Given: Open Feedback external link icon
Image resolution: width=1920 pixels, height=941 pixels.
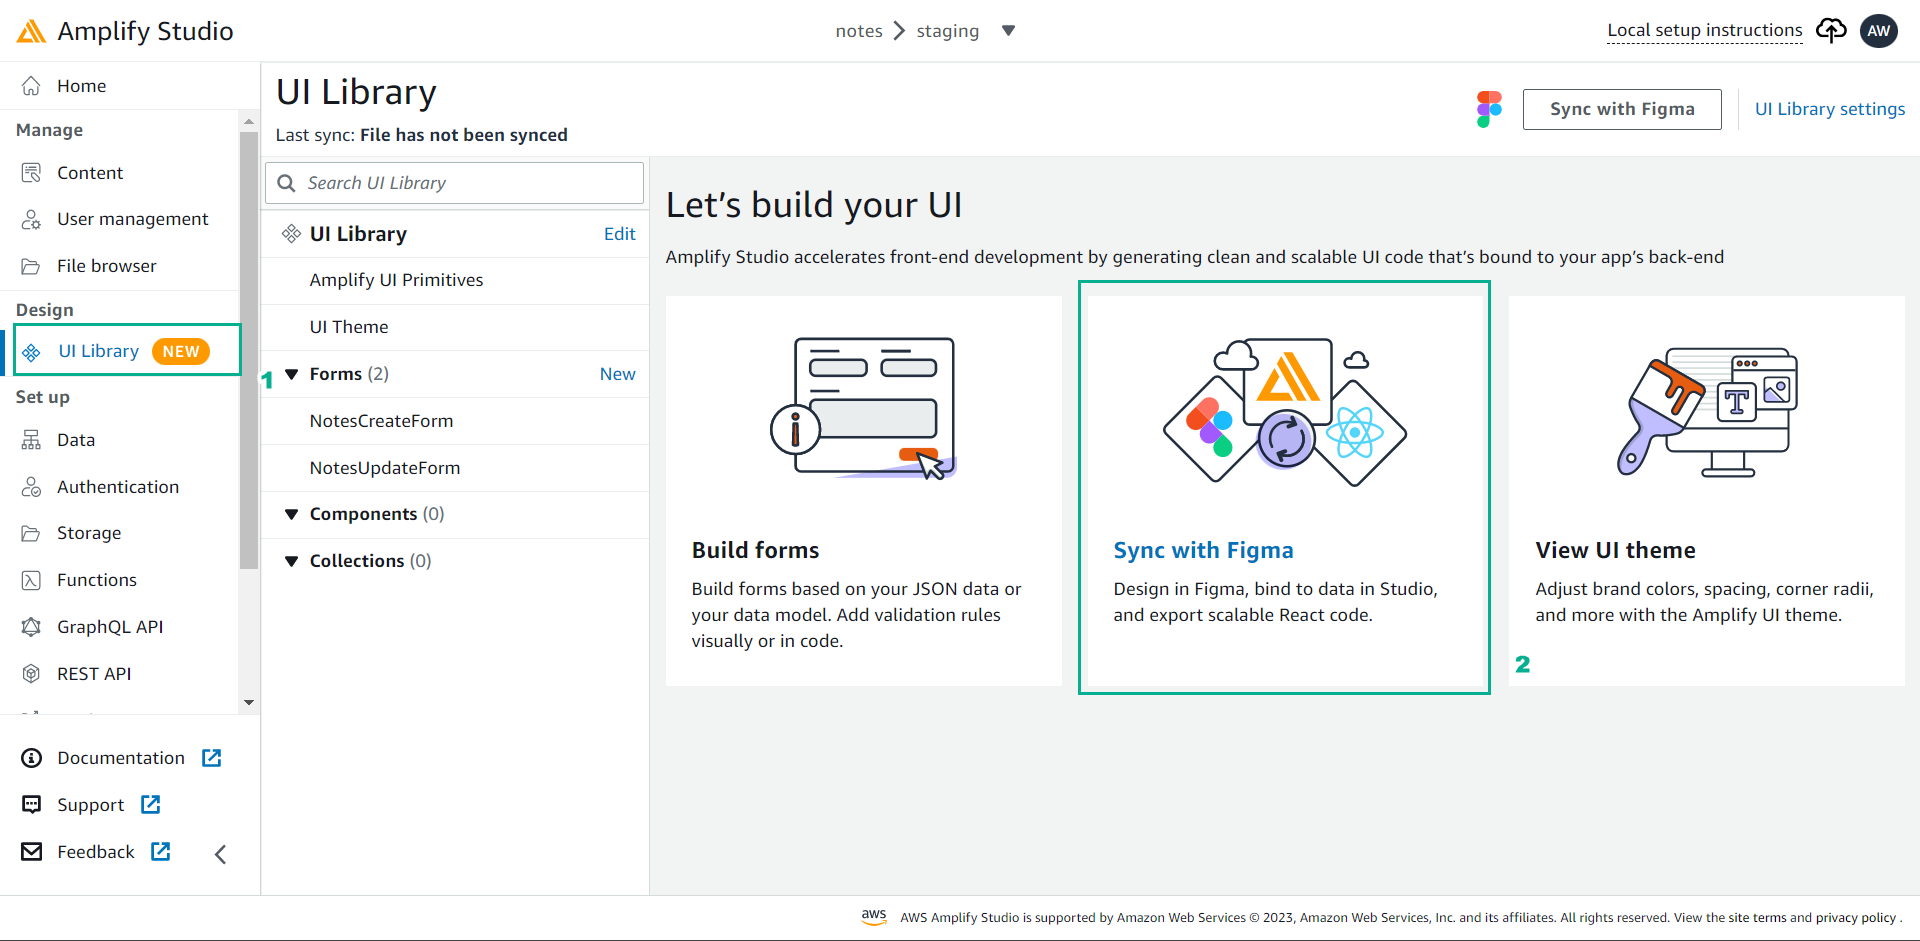Looking at the screenshot, I should tap(161, 851).
